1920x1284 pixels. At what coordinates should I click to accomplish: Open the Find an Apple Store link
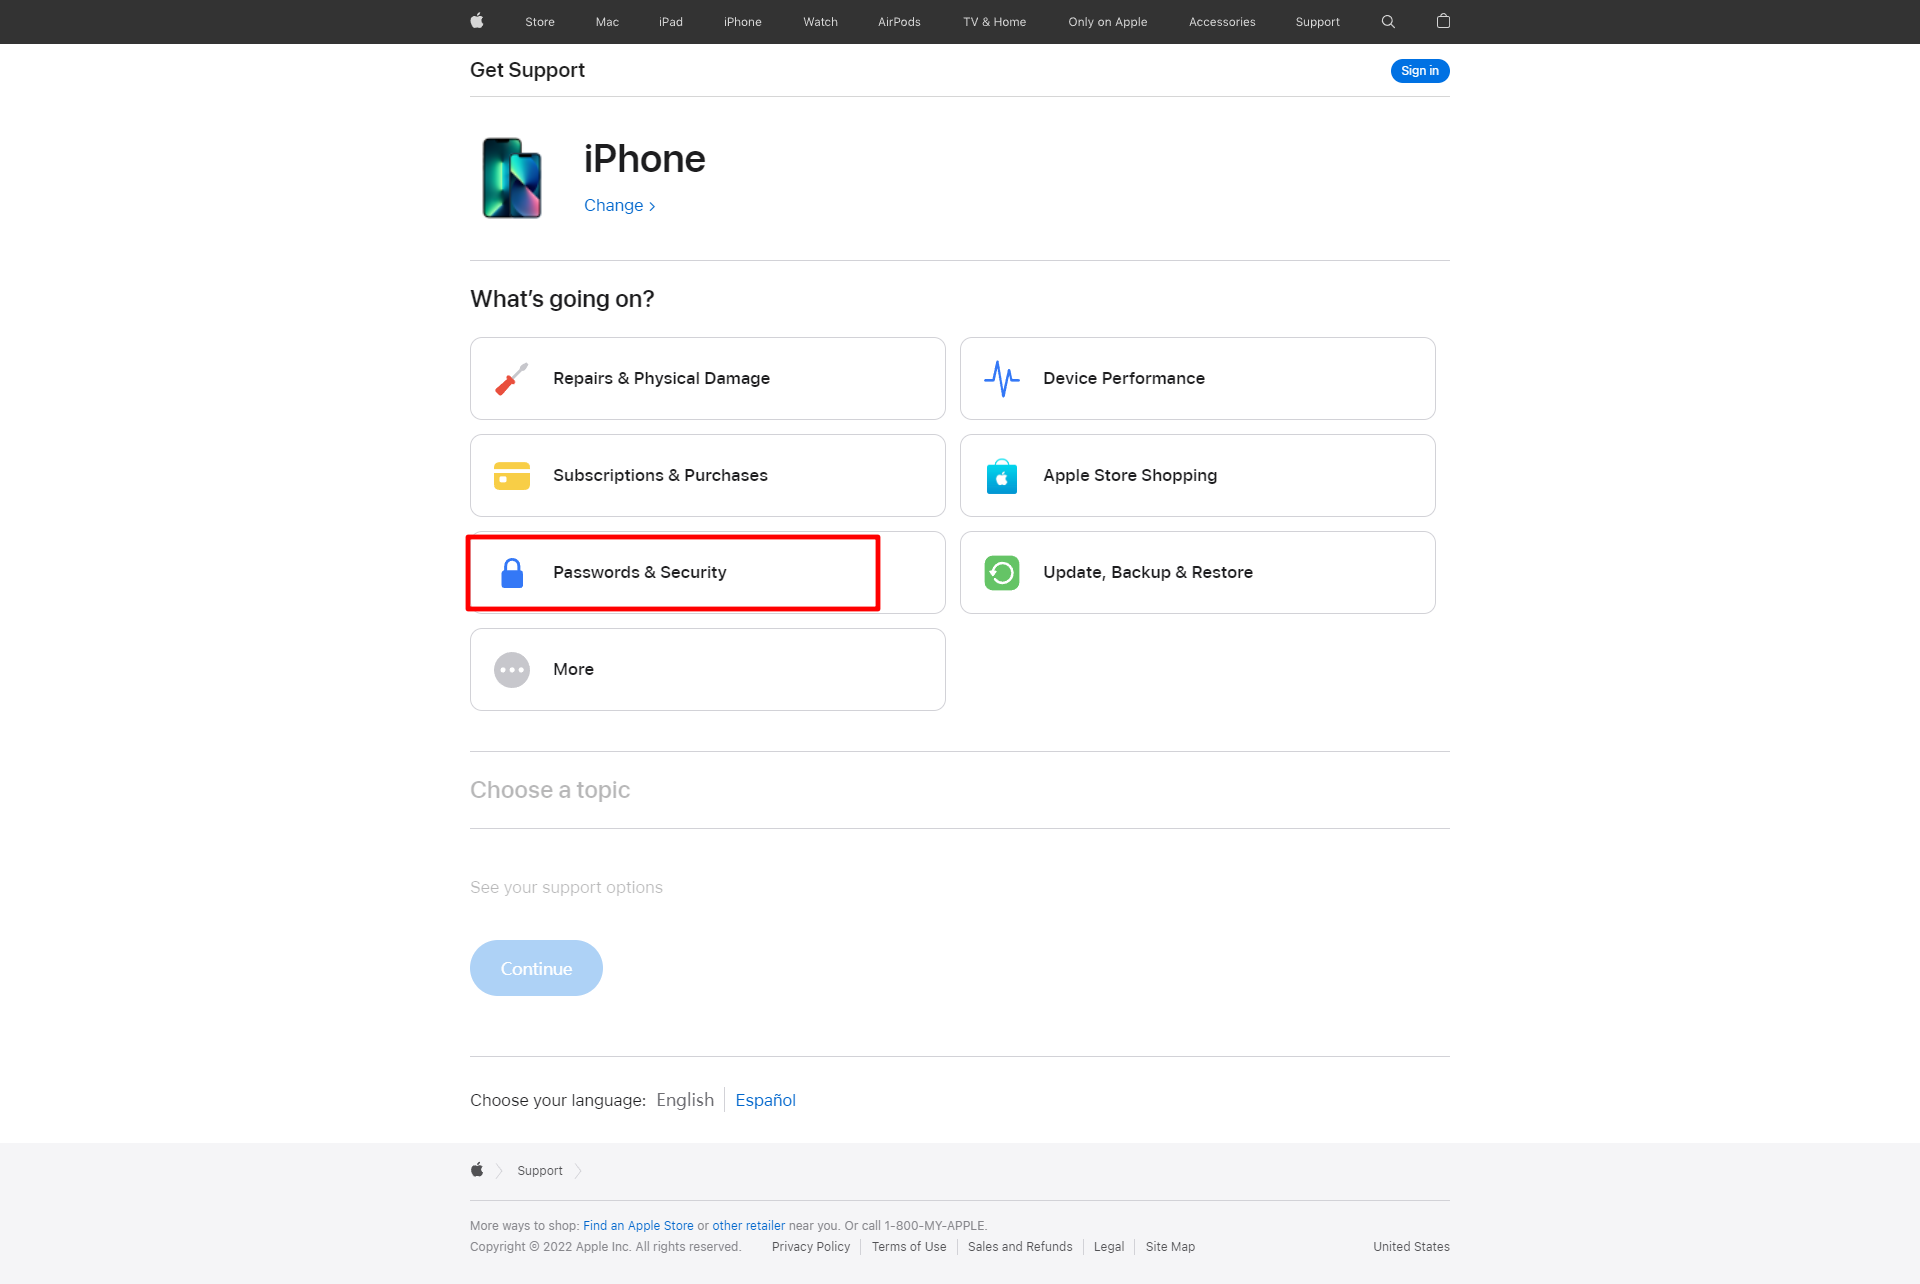tap(638, 1226)
